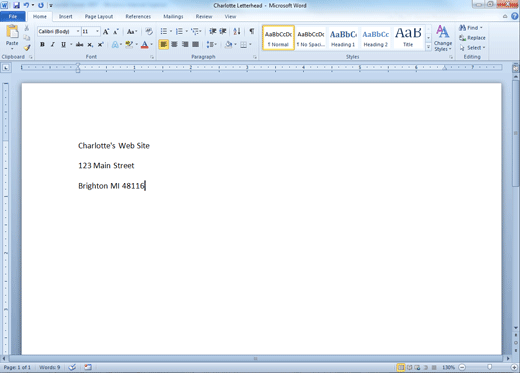Click Clear Formatting icon
Screen dimensions: 520x373
point(149,31)
